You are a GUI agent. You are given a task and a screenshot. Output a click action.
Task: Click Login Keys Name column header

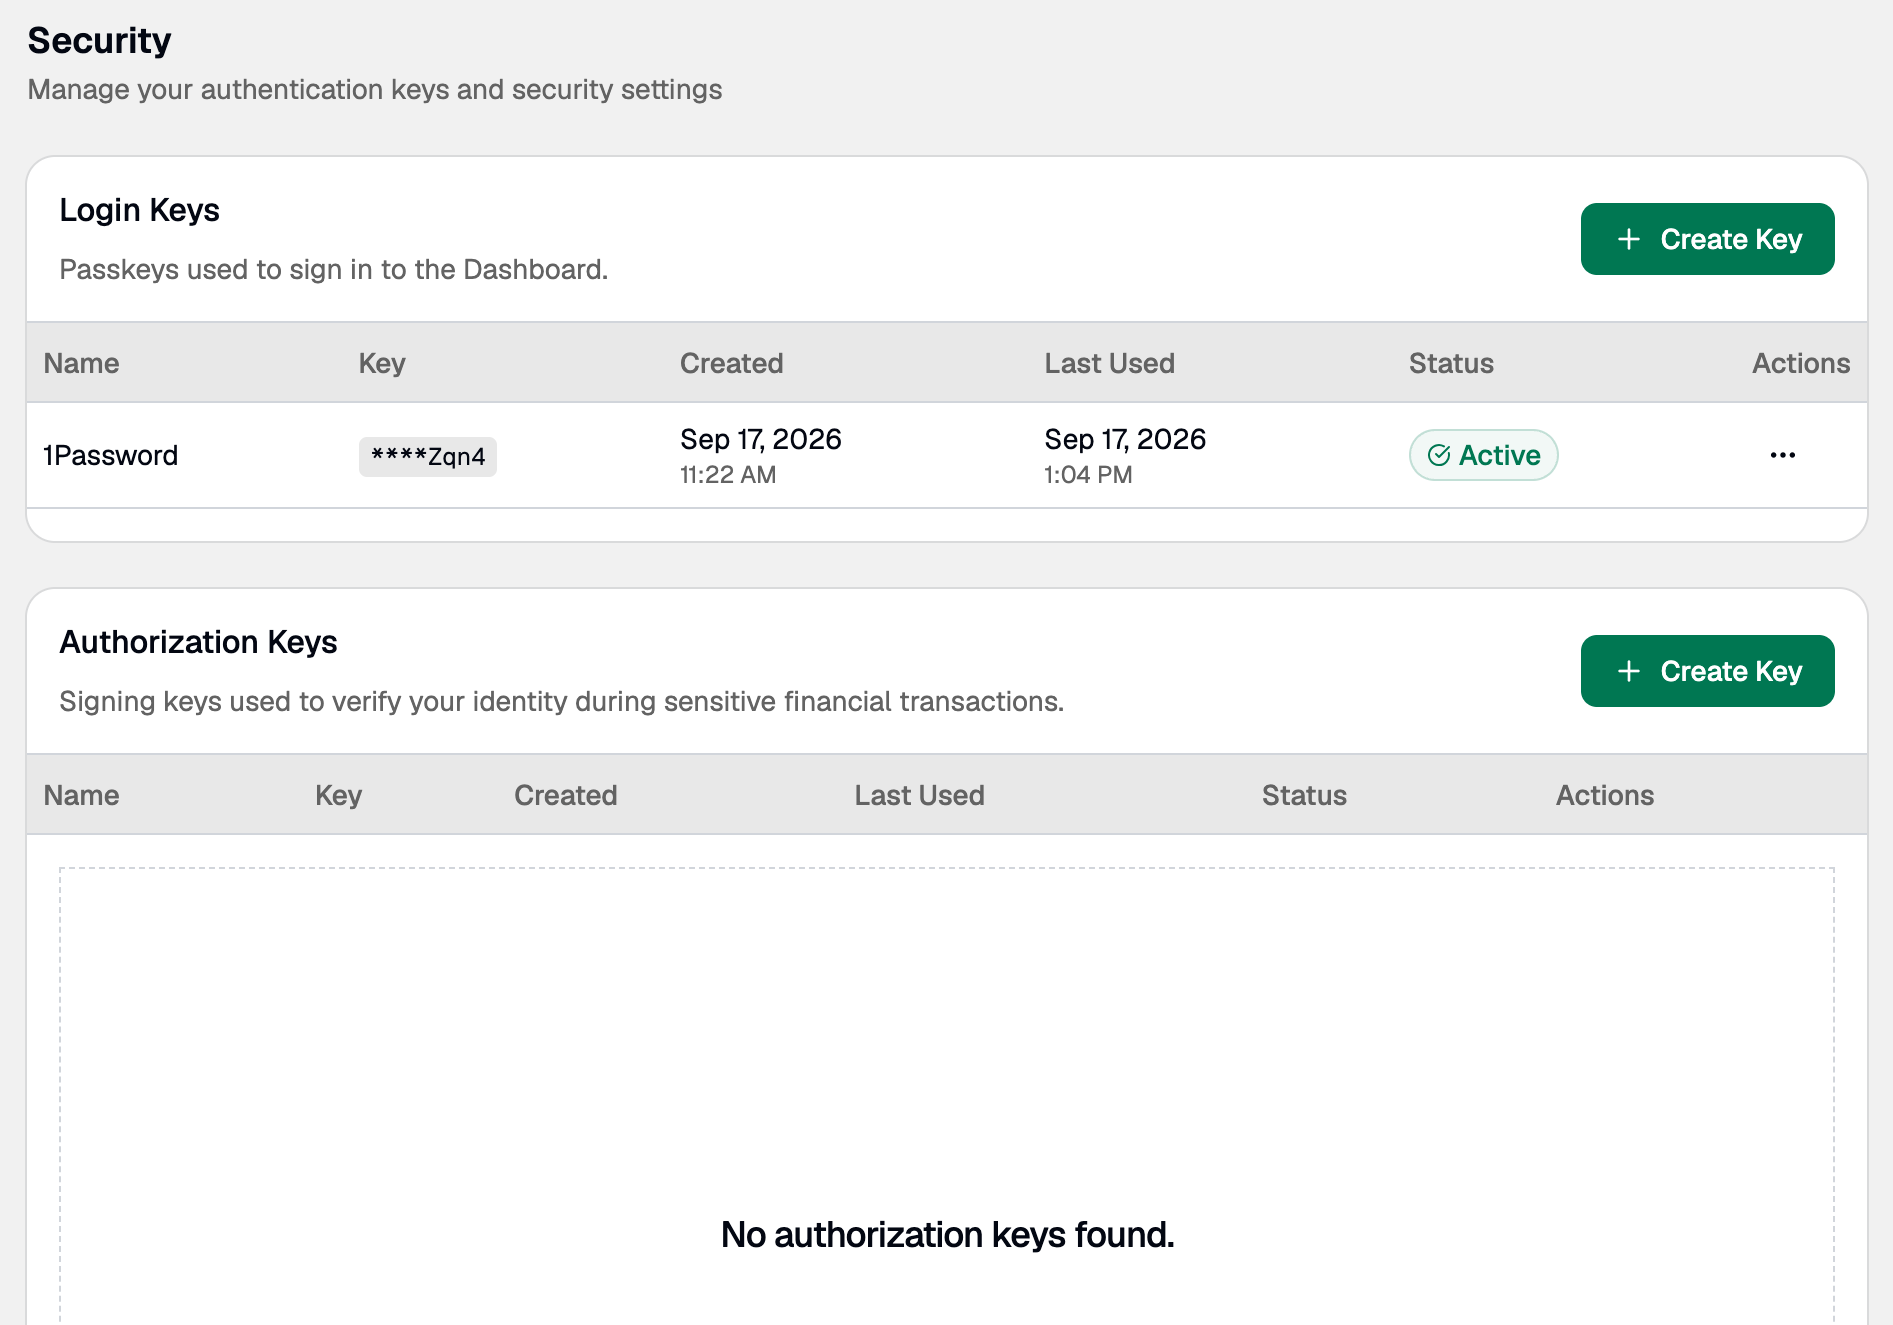82,363
